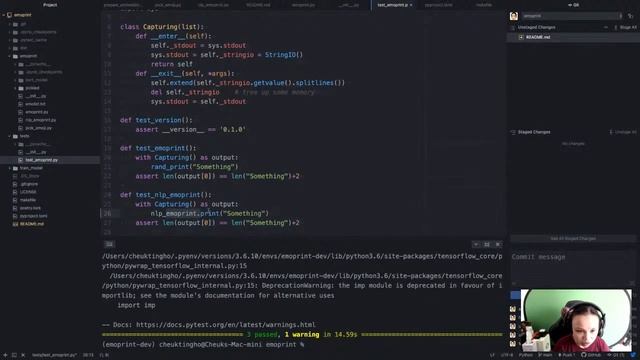Screen dimensions: 640x360
Task: Expand the pickled folder
Action: pos(32,88)
